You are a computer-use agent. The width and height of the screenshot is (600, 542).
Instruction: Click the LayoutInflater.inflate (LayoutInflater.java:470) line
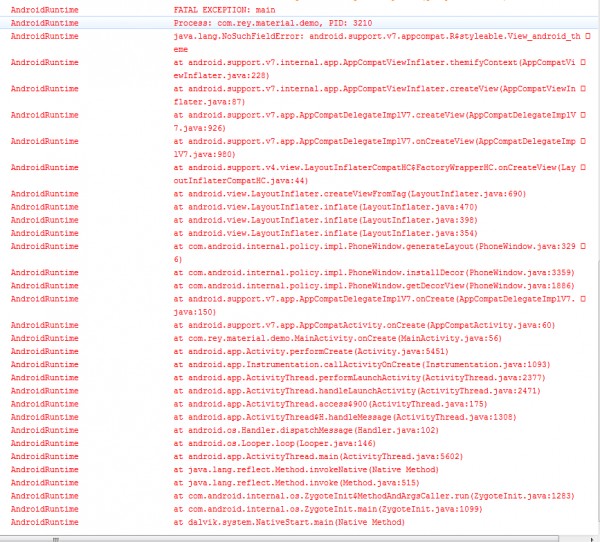[326, 207]
